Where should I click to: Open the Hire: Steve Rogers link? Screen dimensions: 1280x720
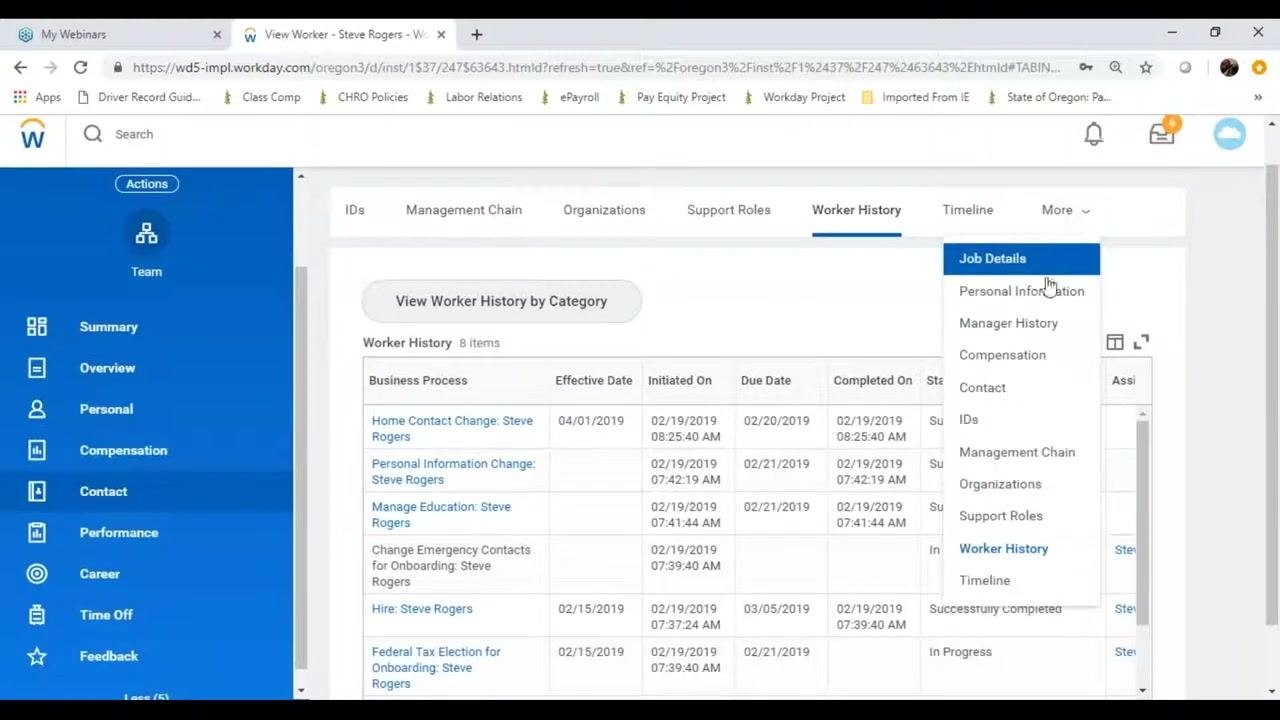422,609
